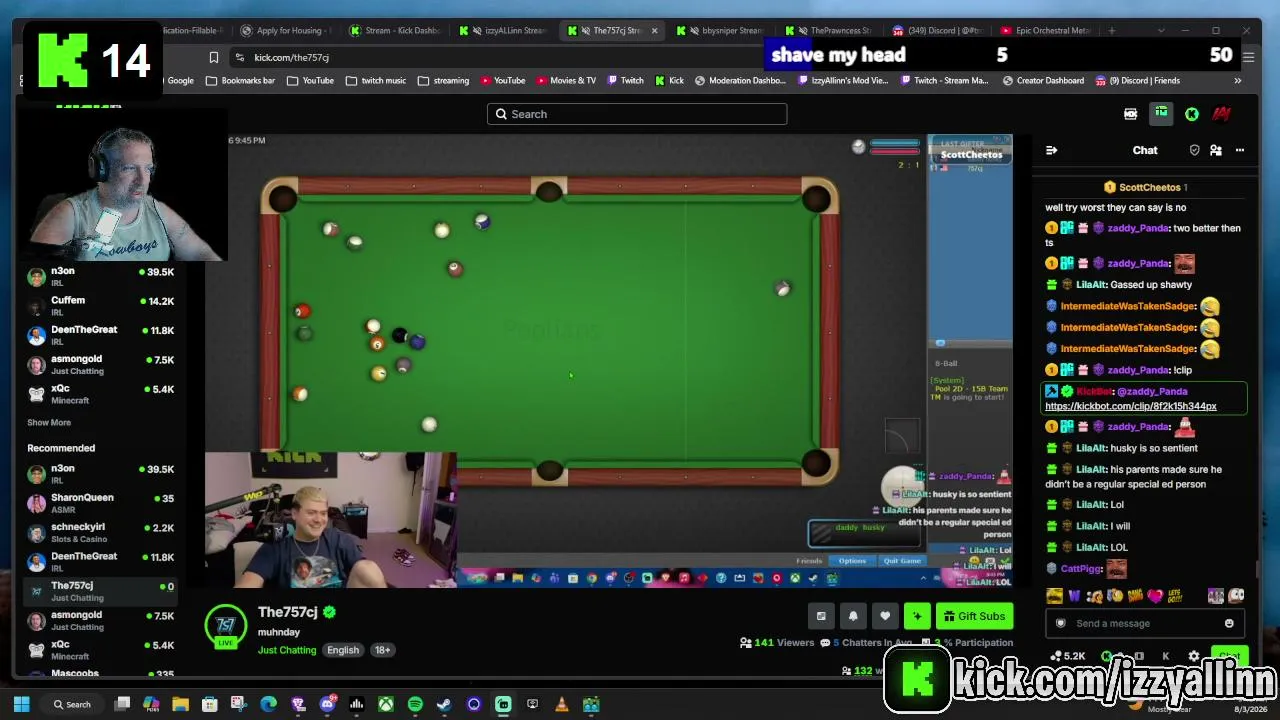
Task: Click the pink heart emote in quick emotes
Action: click(x=1156, y=596)
